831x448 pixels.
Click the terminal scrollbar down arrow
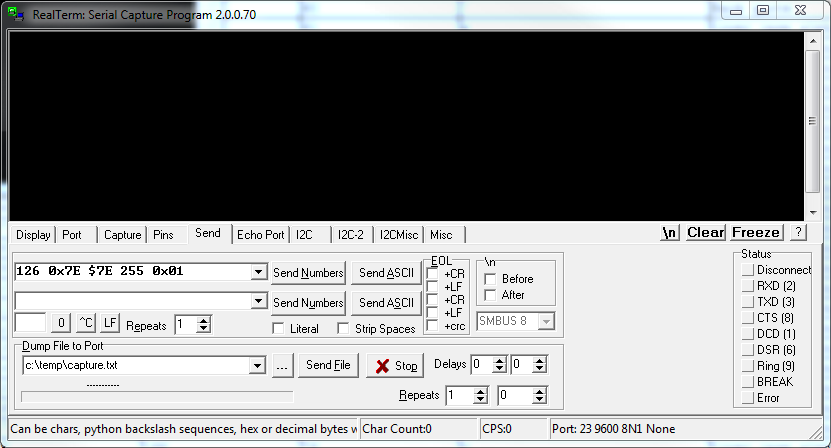(813, 213)
